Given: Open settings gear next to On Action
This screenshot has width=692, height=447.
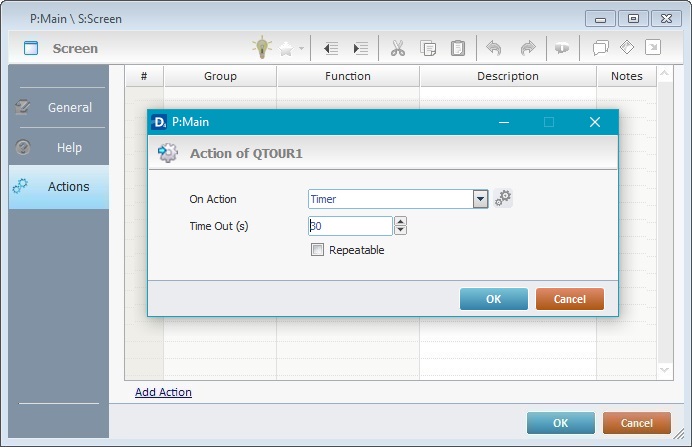Looking at the screenshot, I should click(503, 198).
